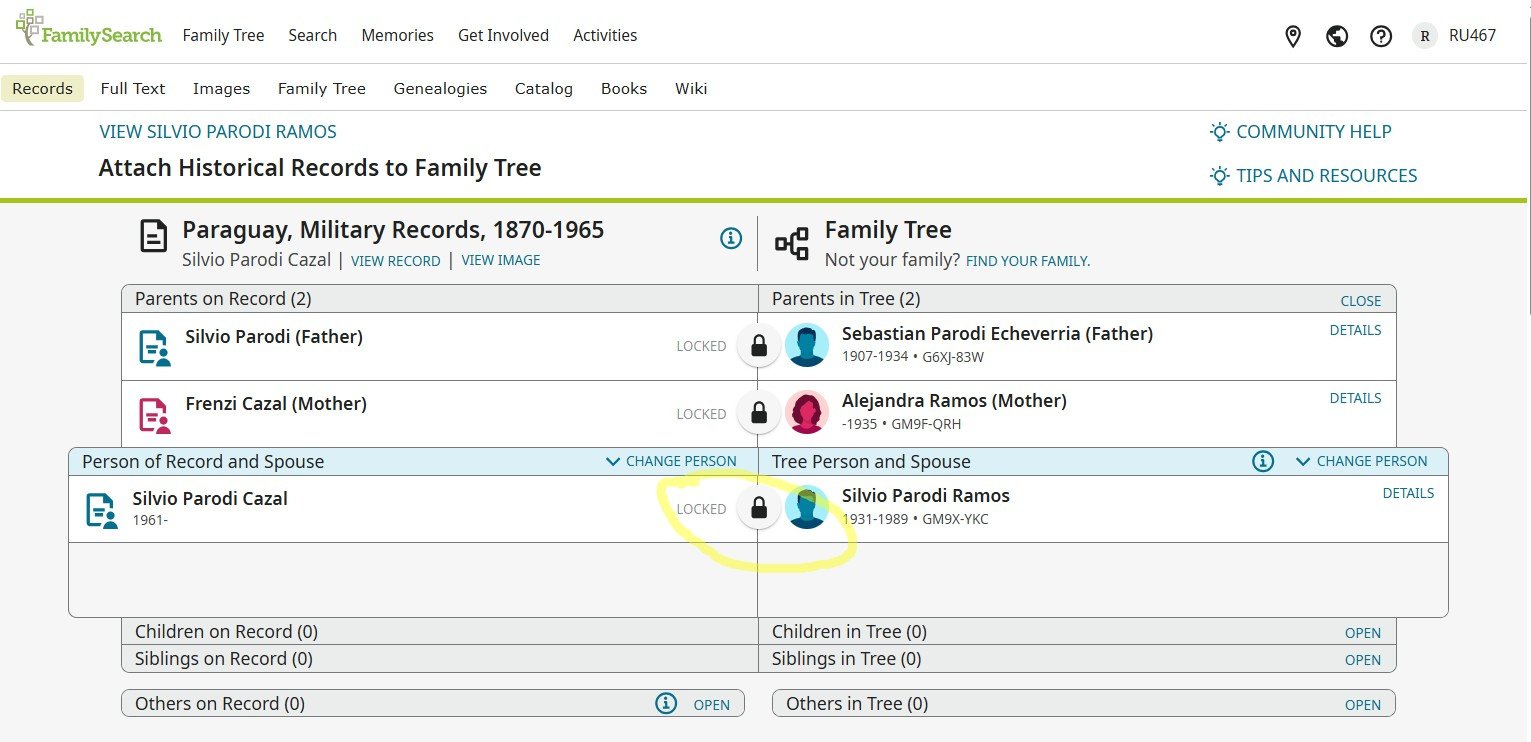Open the globe language selector icon
The image size is (1531, 742).
pyautogui.click(x=1337, y=36)
